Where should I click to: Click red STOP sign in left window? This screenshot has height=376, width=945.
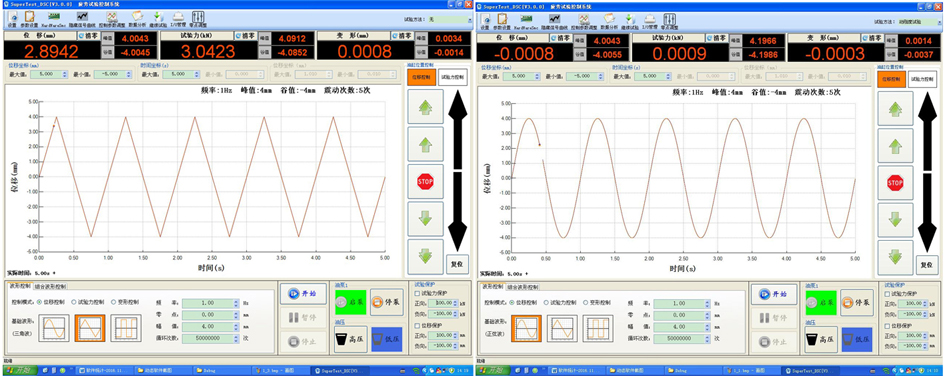[x=425, y=181]
